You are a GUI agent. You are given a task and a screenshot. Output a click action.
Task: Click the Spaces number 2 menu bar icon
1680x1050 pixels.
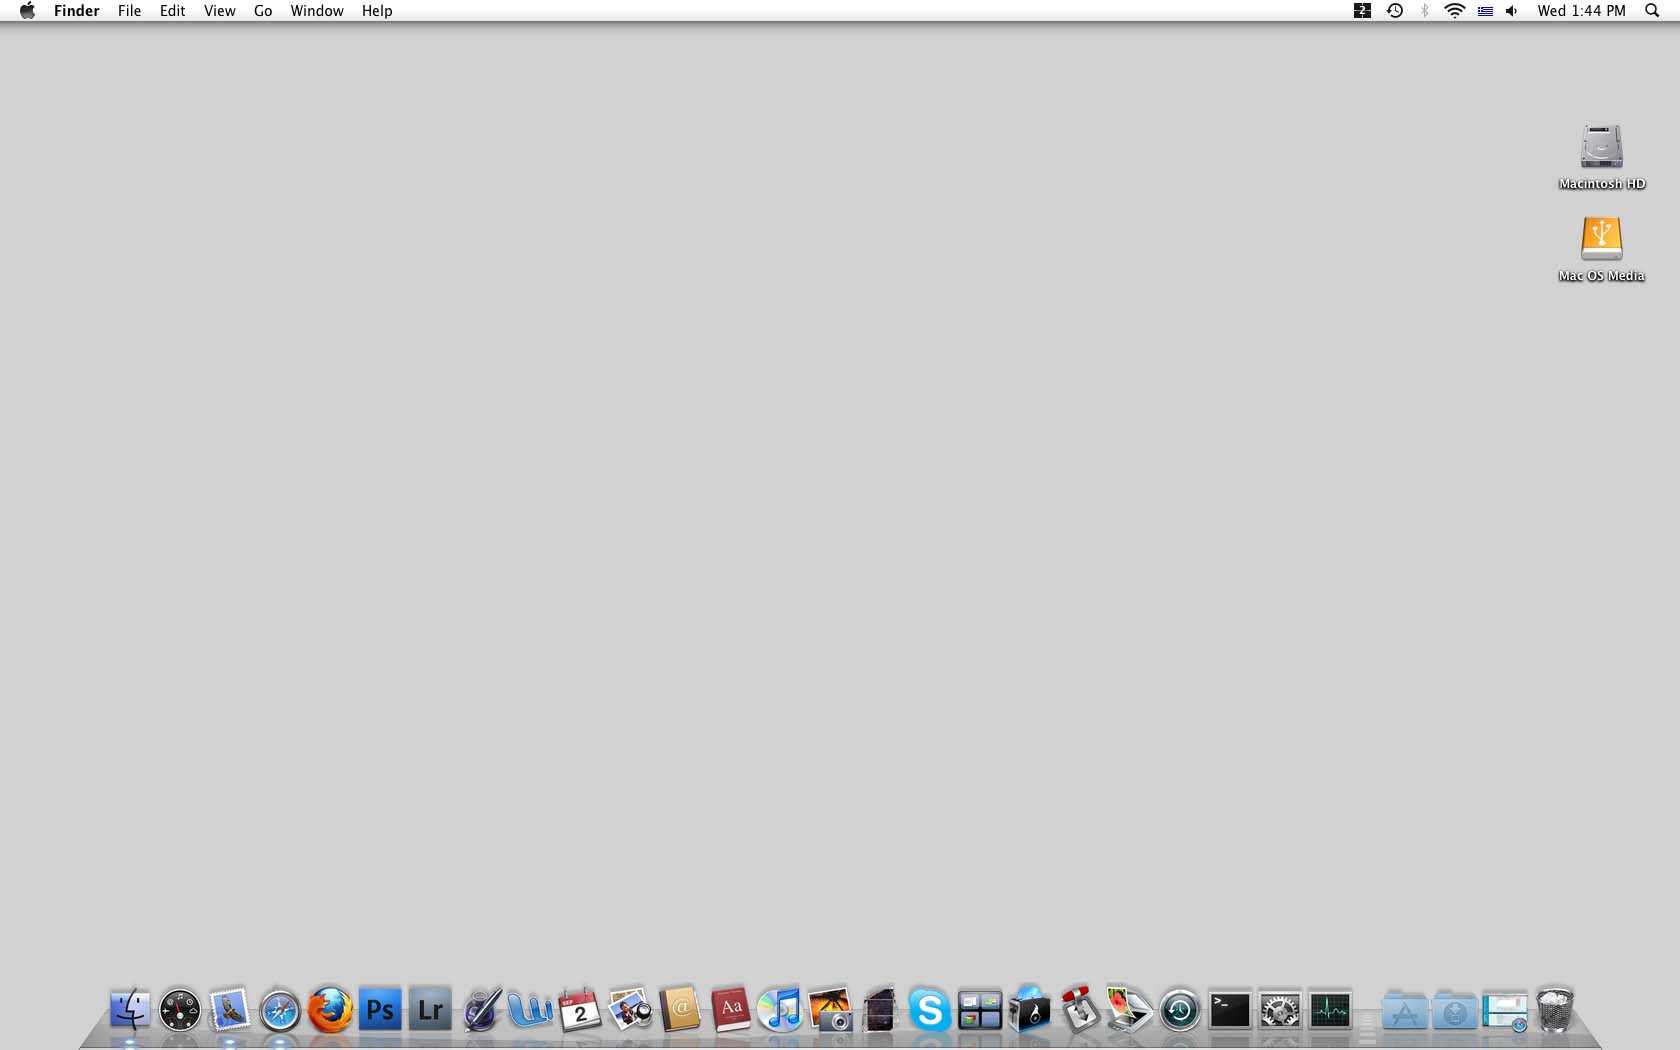pos(1362,11)
